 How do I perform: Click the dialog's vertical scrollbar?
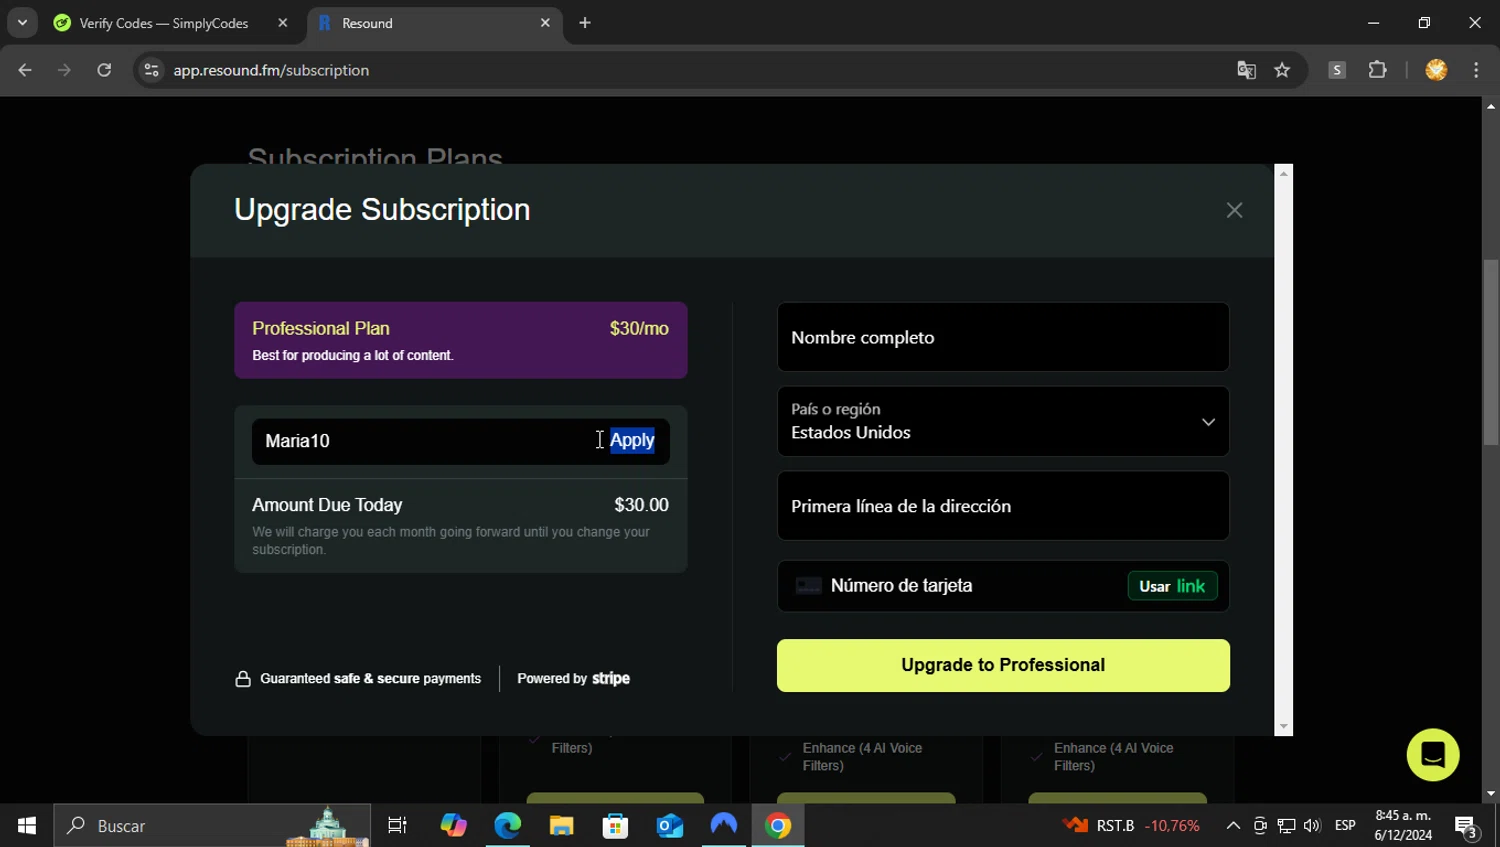coord(1284,450)
